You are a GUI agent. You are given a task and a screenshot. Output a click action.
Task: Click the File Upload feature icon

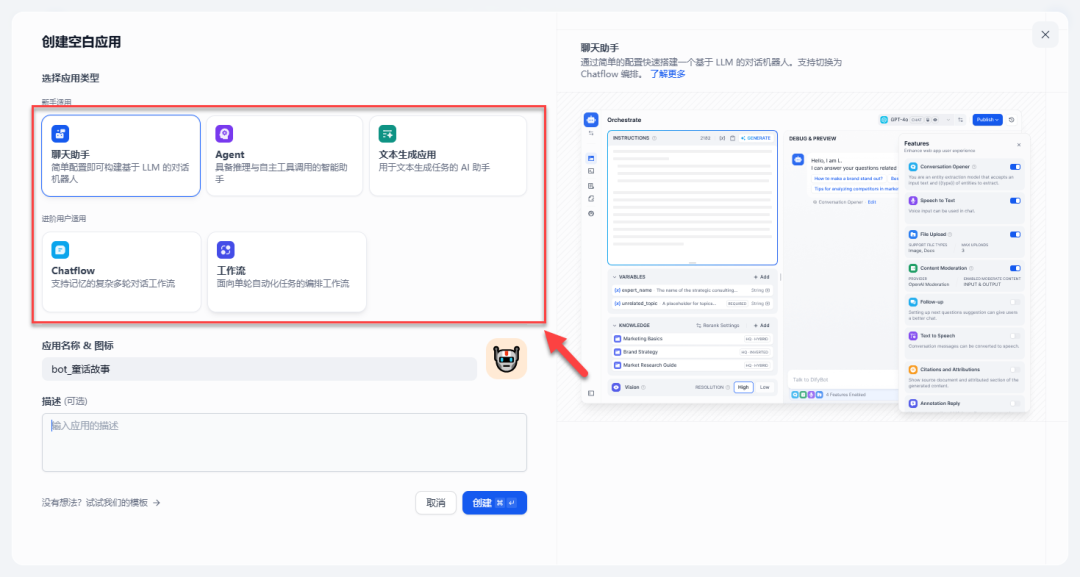pyautogui.click(x=913, y=234)
